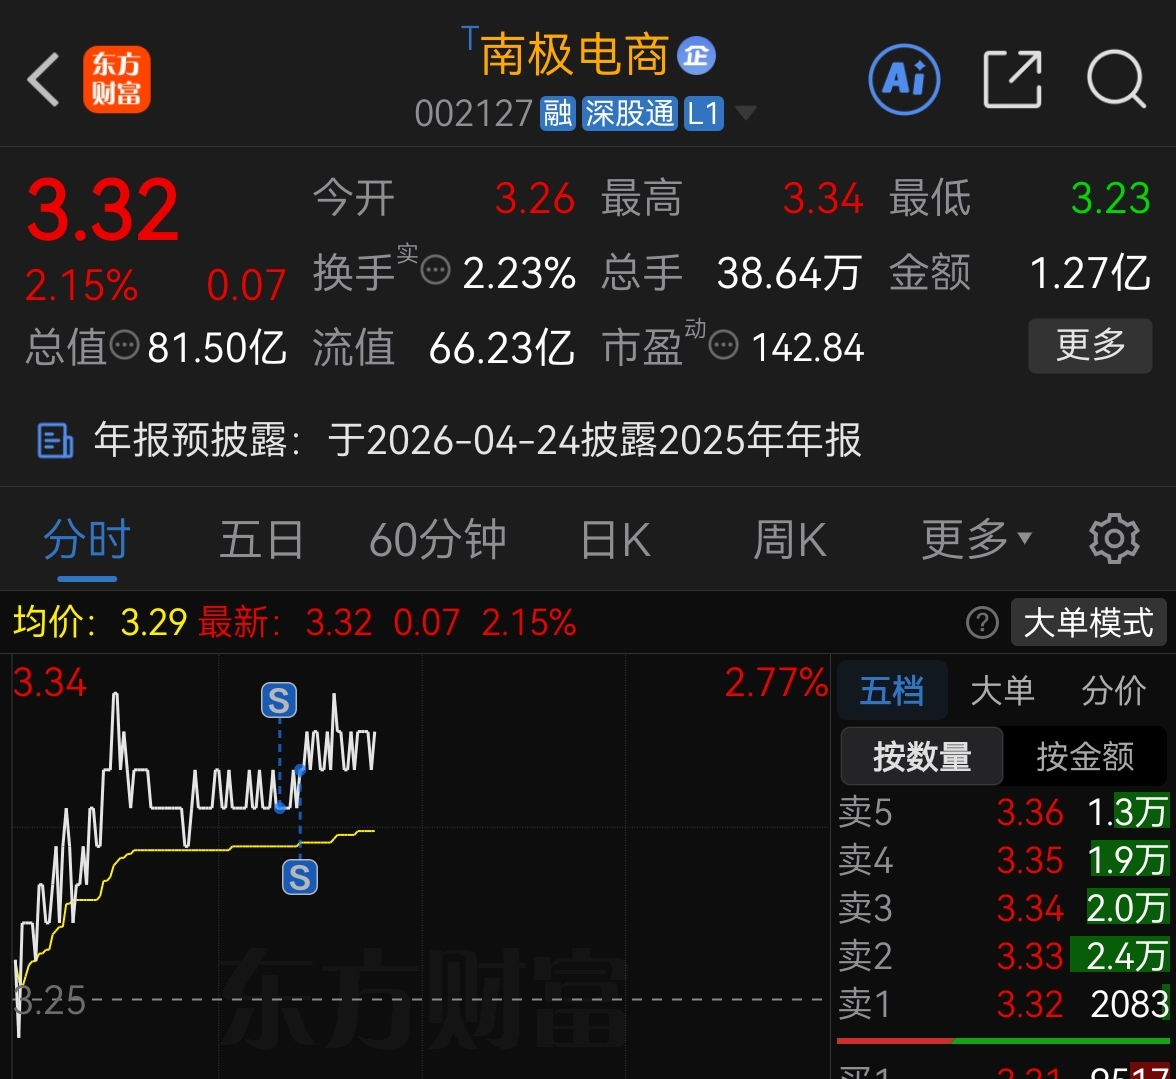1176x1079 pixels.
Task: Select the 分时 chart tab
Action: (x=87, y=540)
